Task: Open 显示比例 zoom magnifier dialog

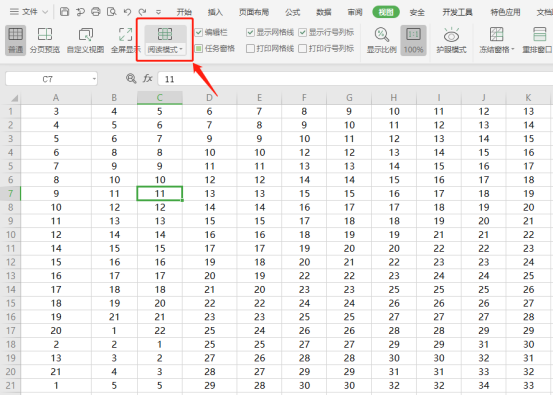Action: (x=382, y=40)
